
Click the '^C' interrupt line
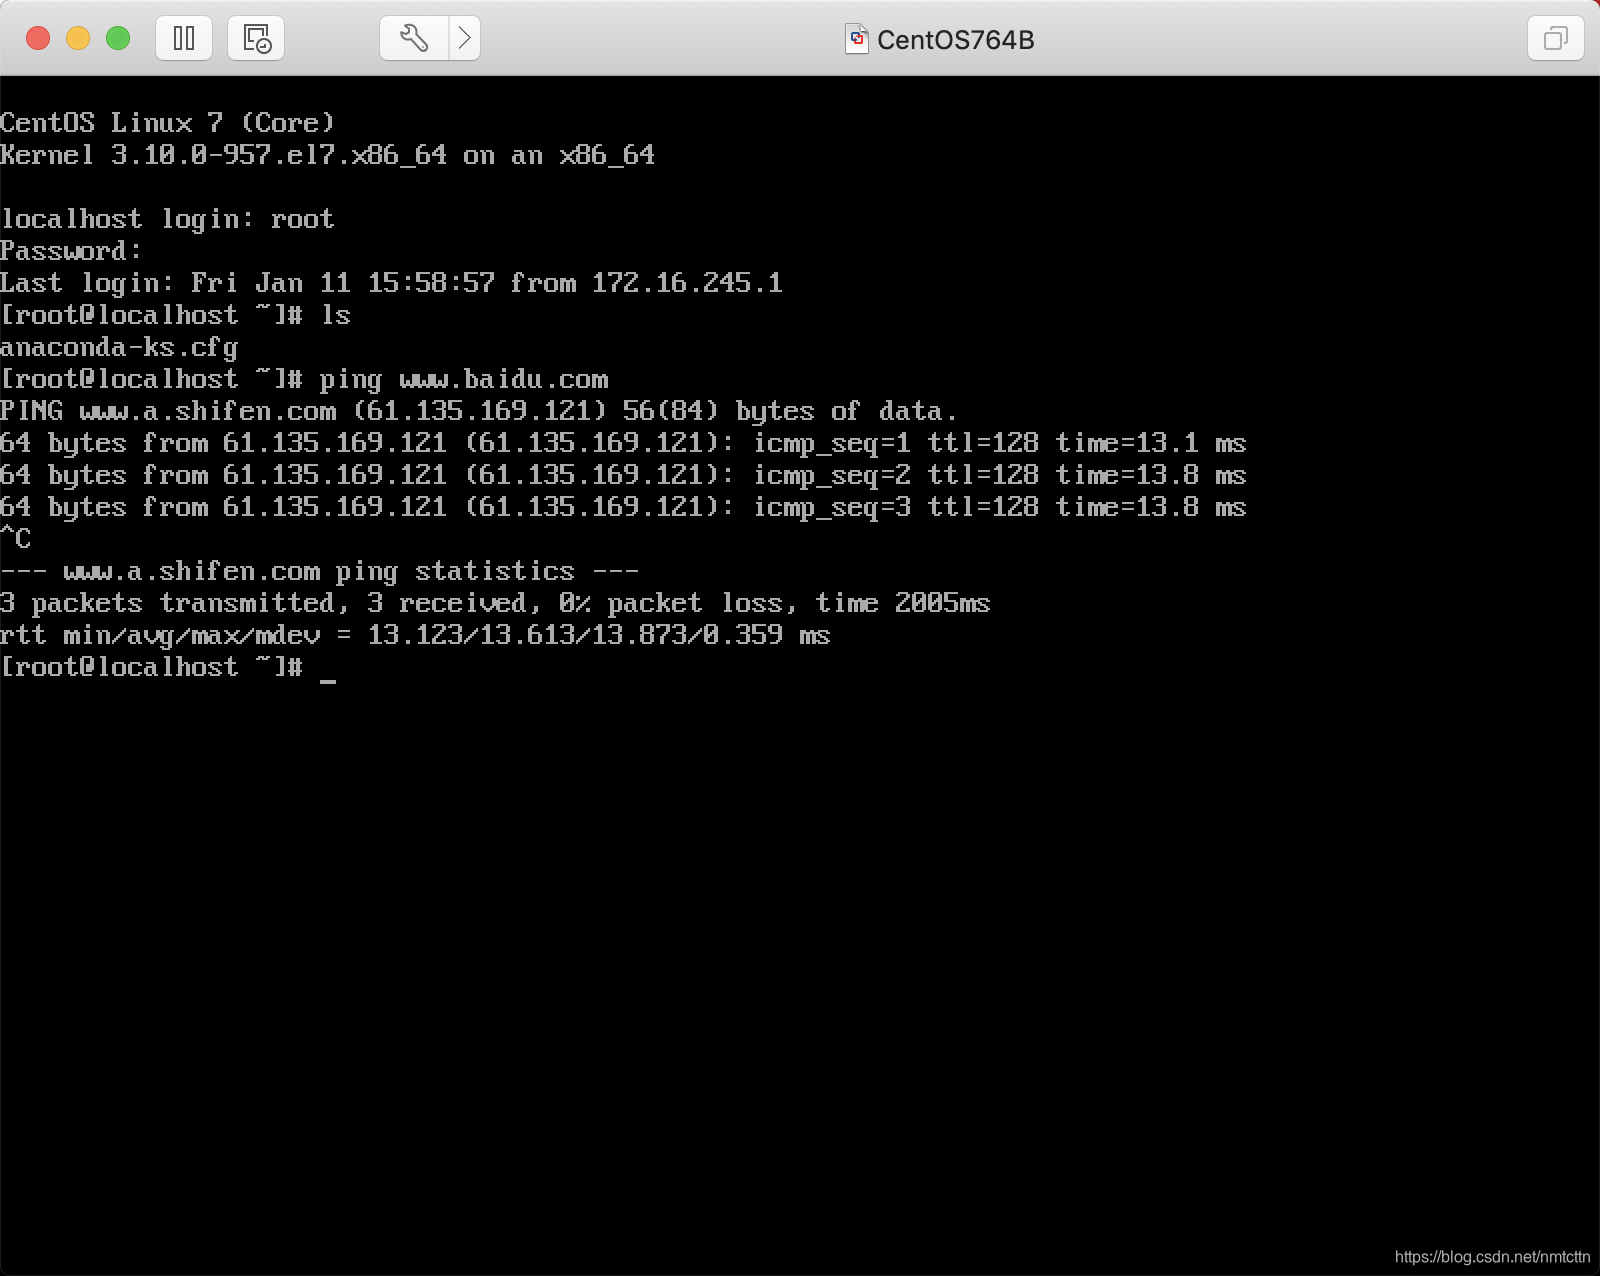16,539
